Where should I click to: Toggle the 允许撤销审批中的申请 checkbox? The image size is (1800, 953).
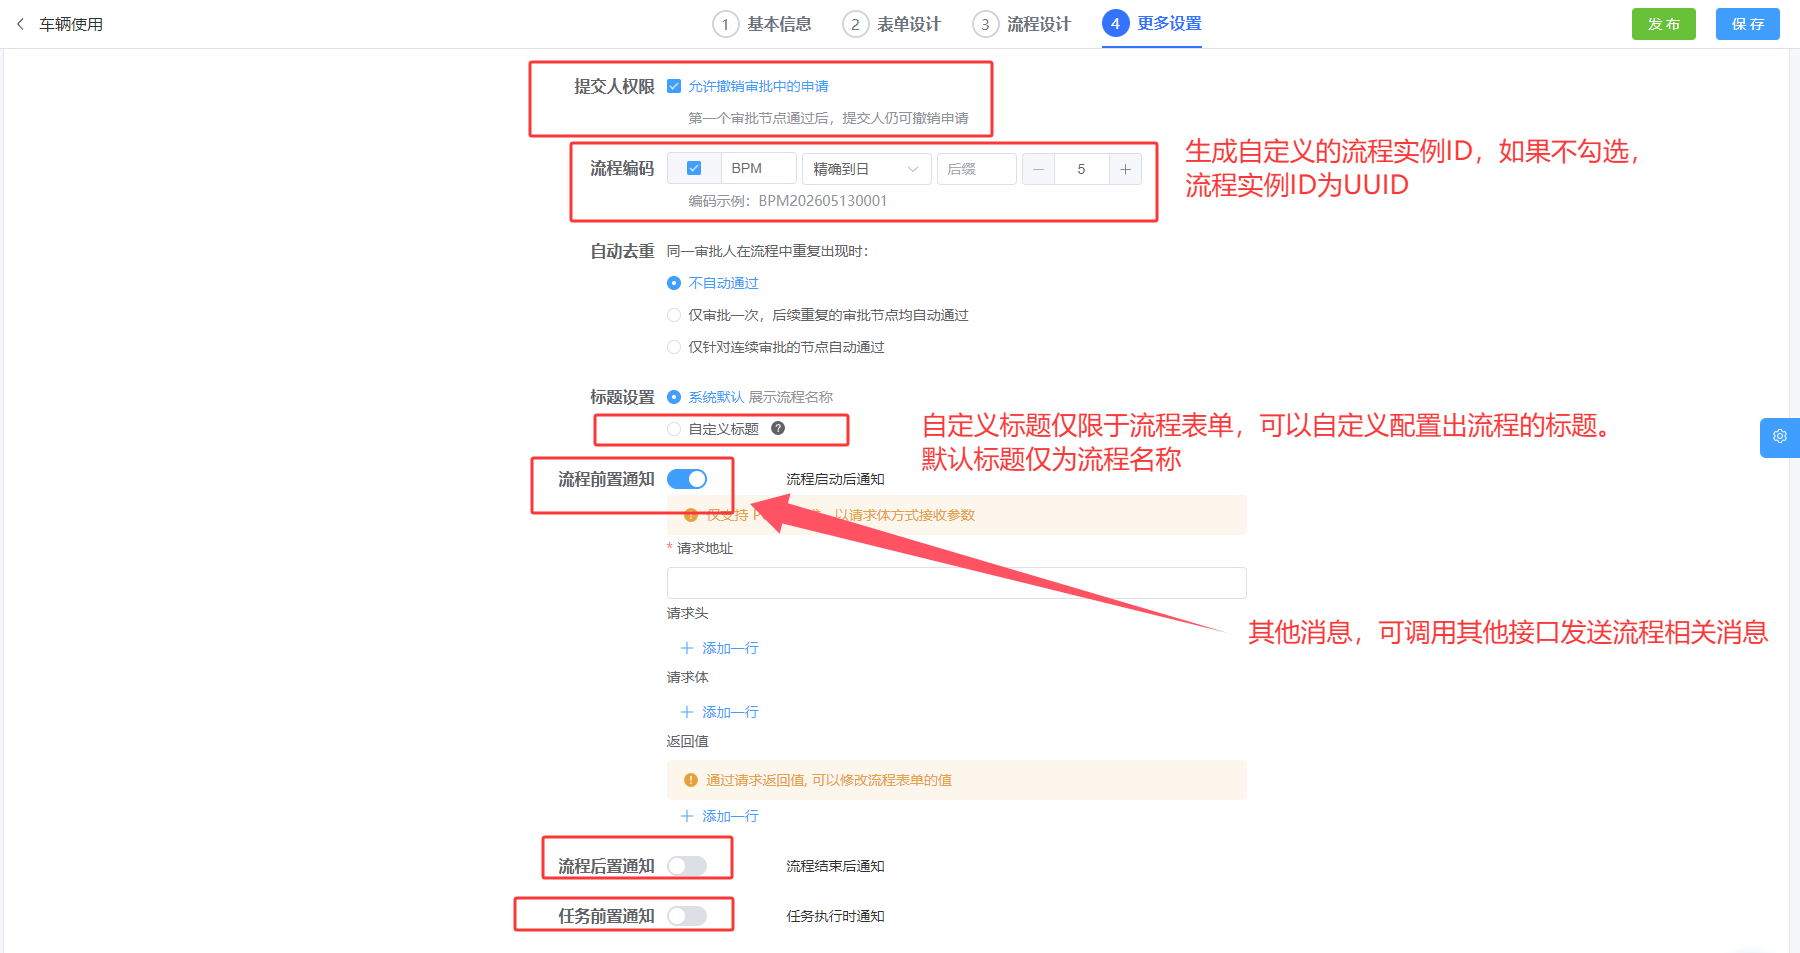(x=674, y=86)
